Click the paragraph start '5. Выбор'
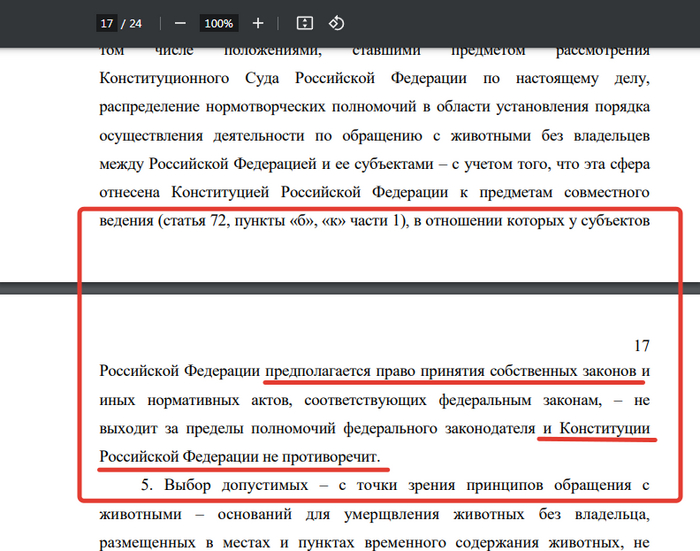The width and height of the screenshot is (700, 551). [x=175, y=485]
